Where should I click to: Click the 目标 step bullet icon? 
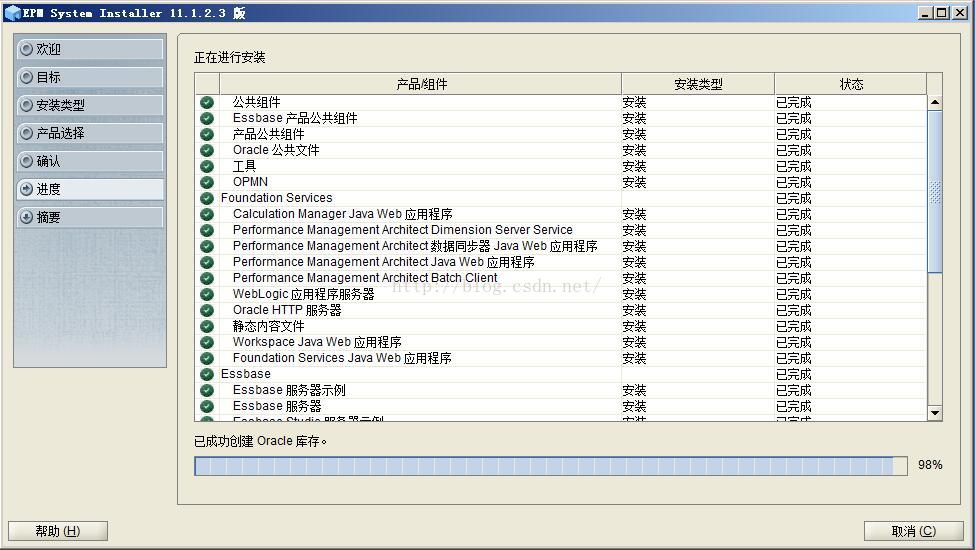(26, 77)
